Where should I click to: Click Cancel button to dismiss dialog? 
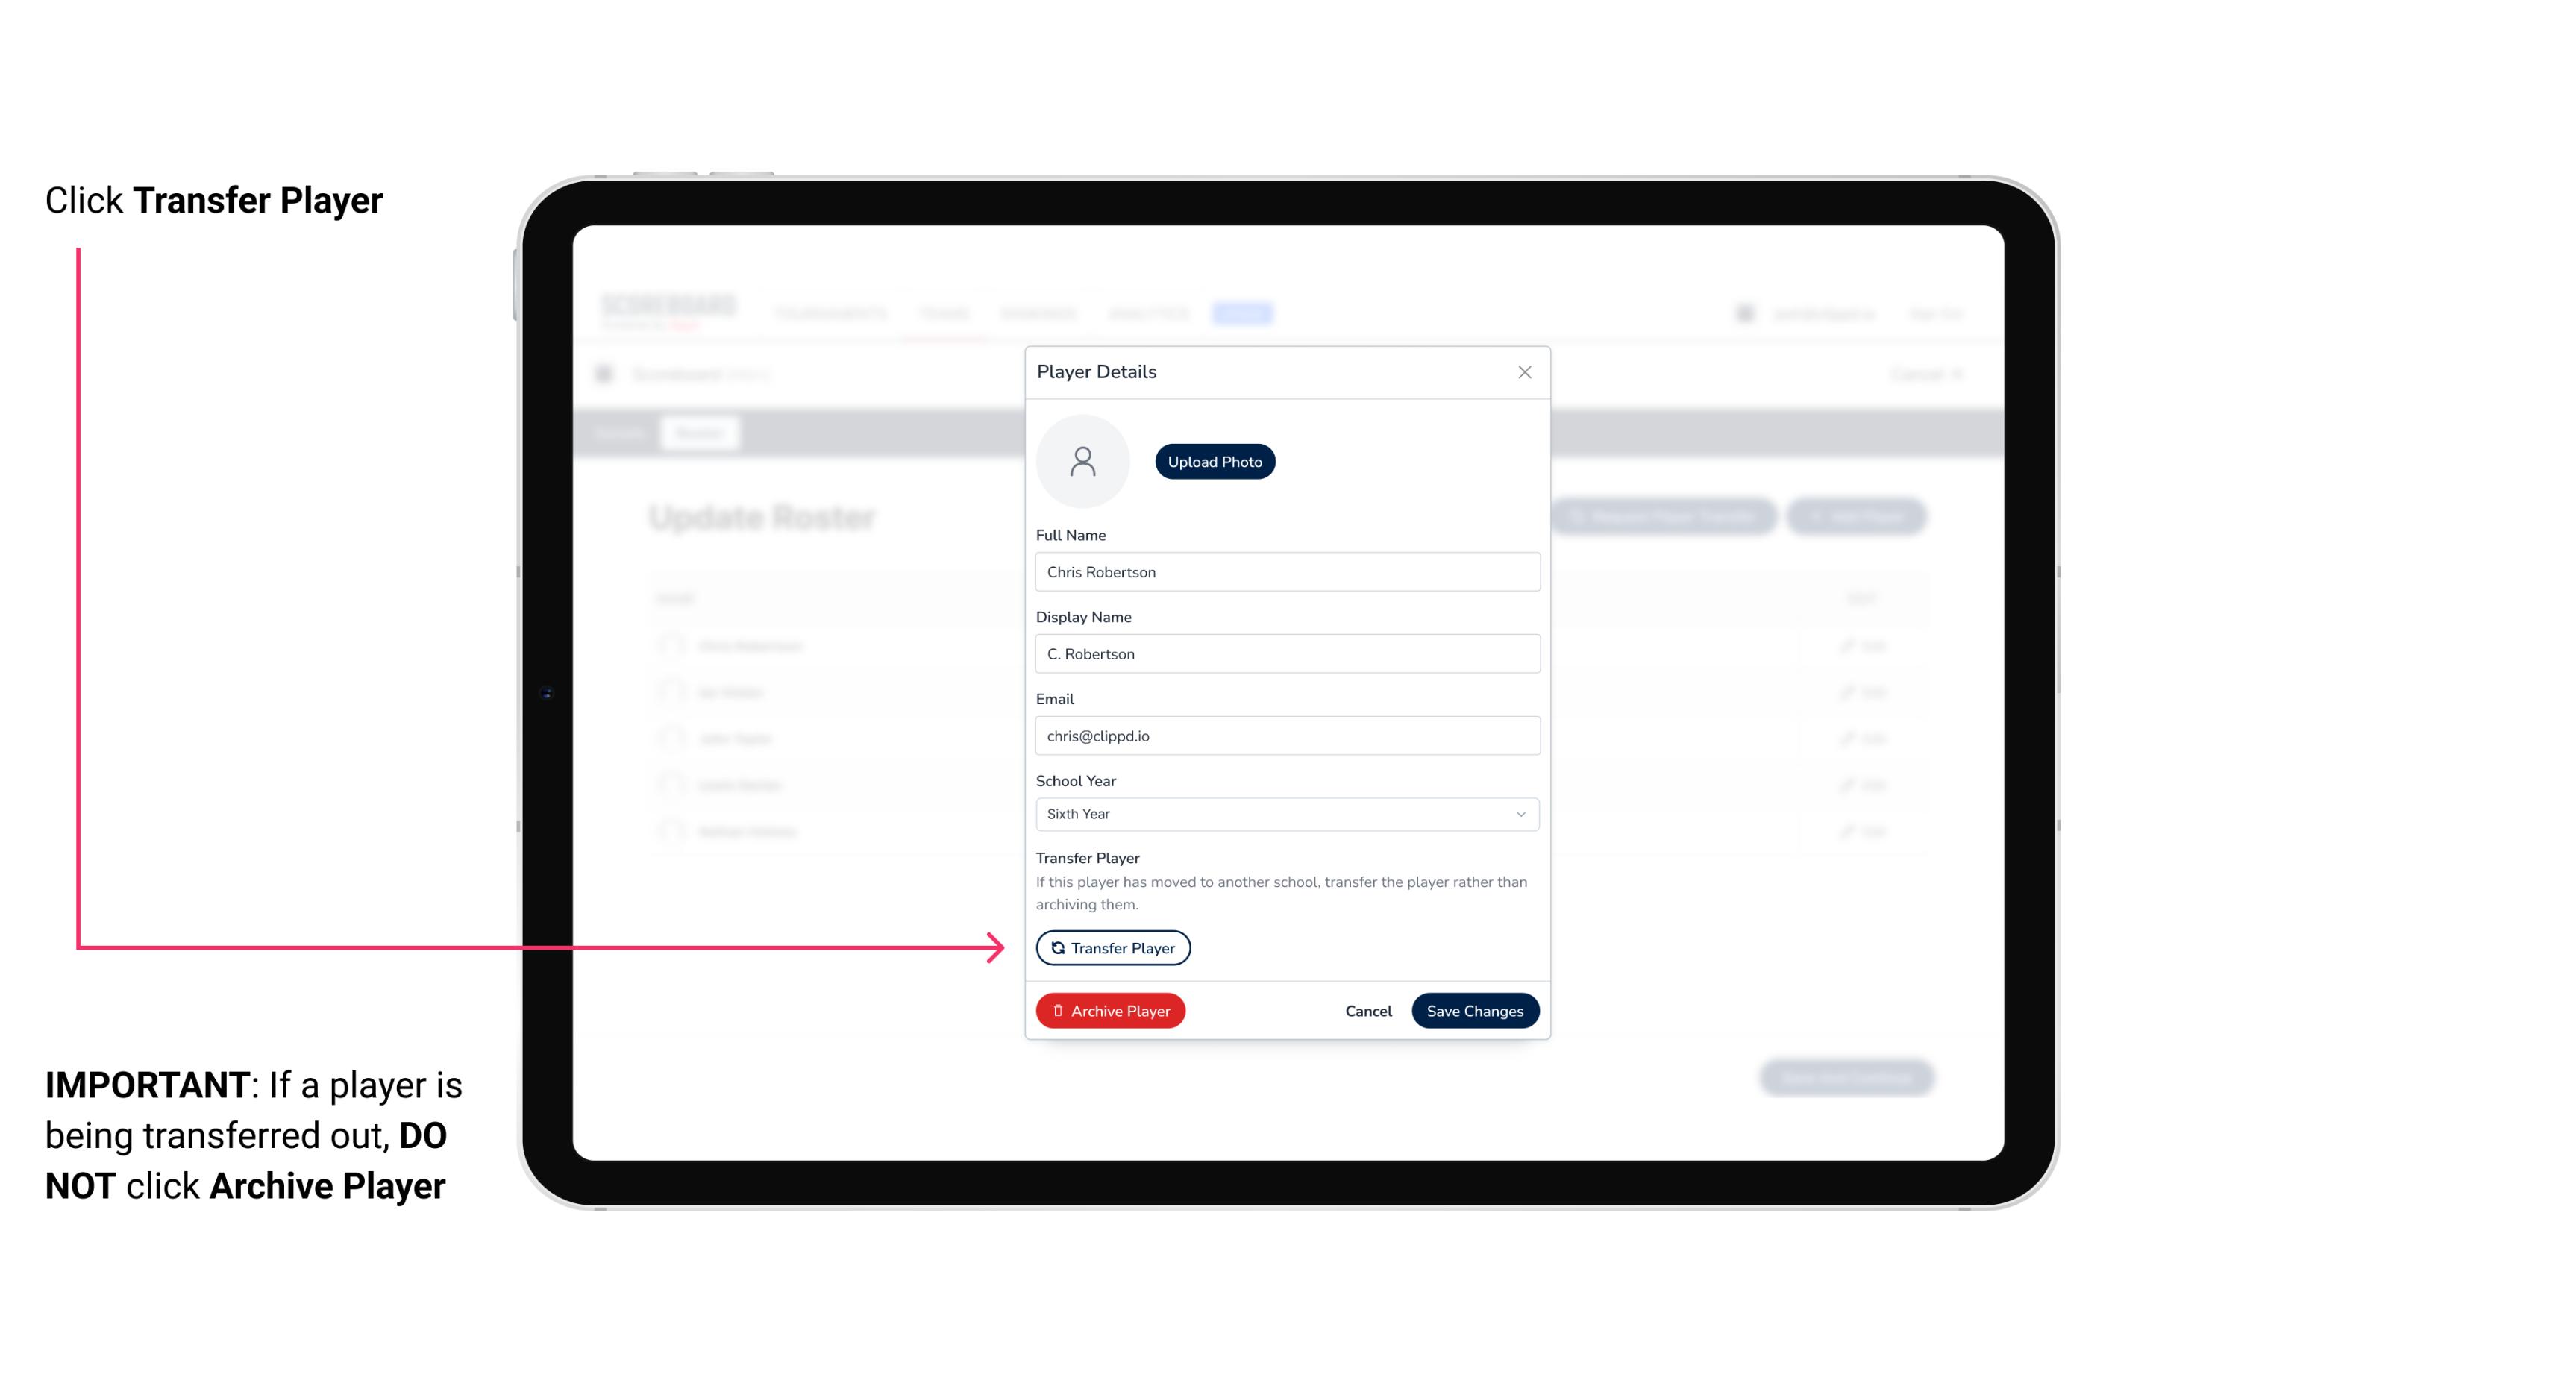click(x=1366, y=1009)
